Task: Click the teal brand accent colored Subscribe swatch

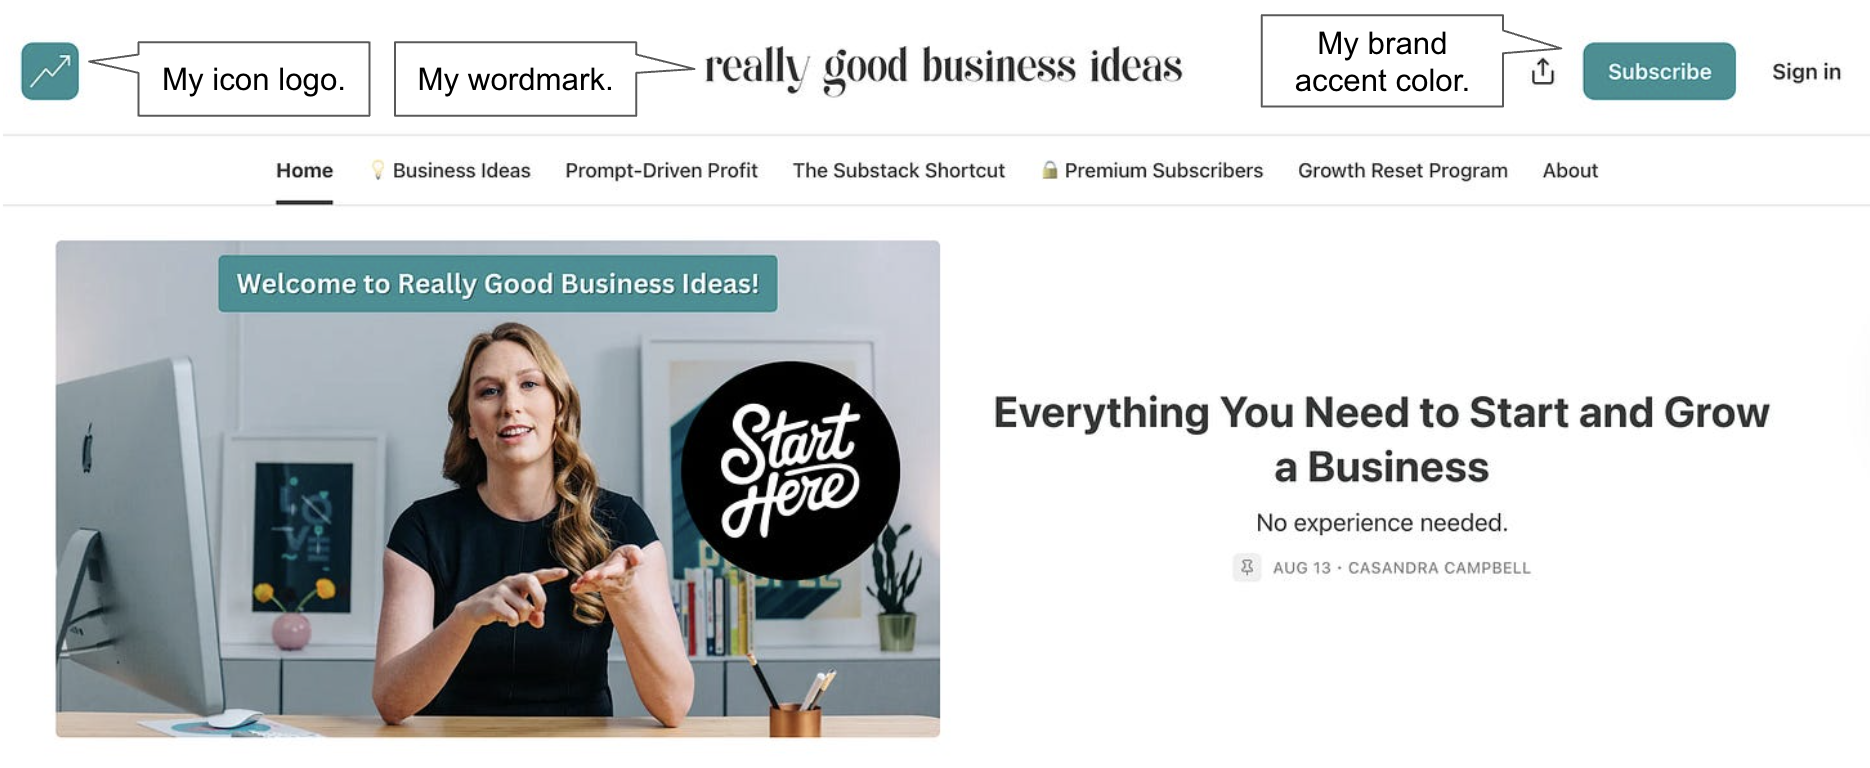Action: pos(1658,71)
